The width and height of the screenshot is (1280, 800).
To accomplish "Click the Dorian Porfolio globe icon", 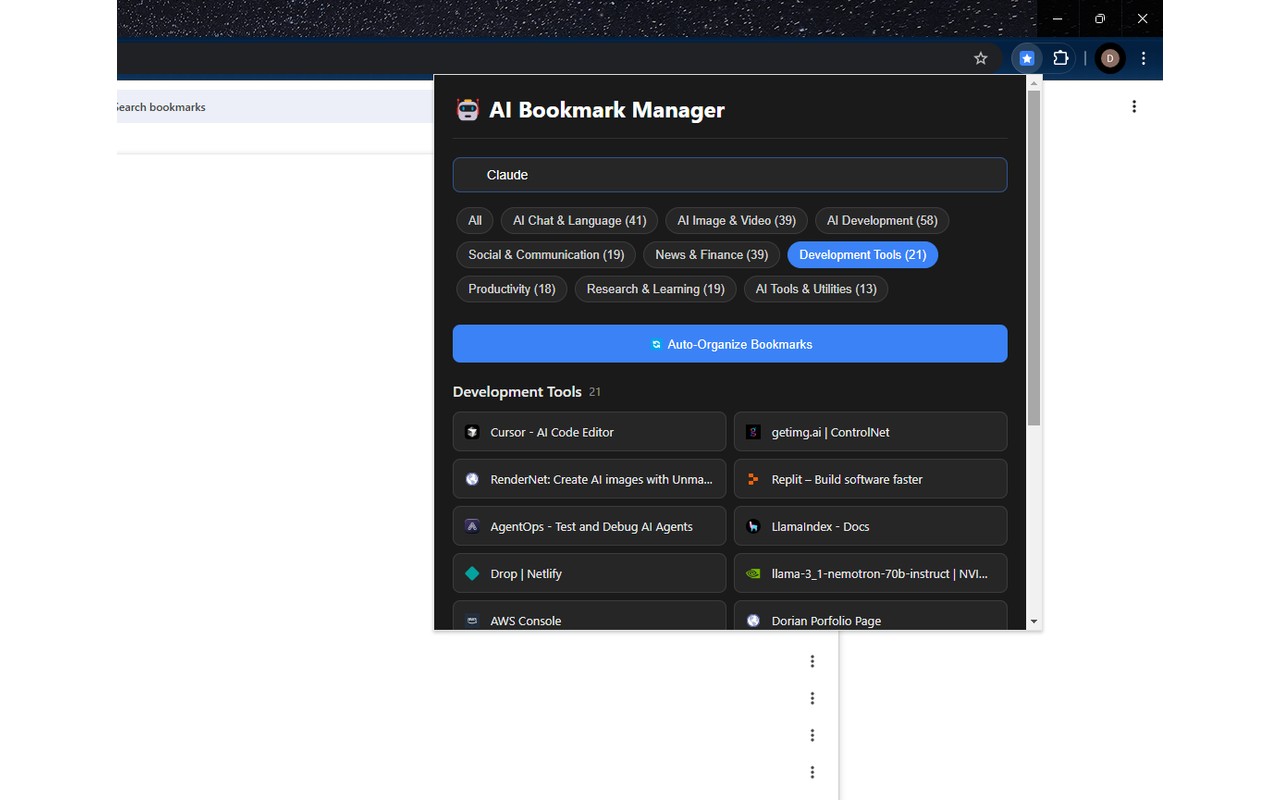I will (753, 620).
